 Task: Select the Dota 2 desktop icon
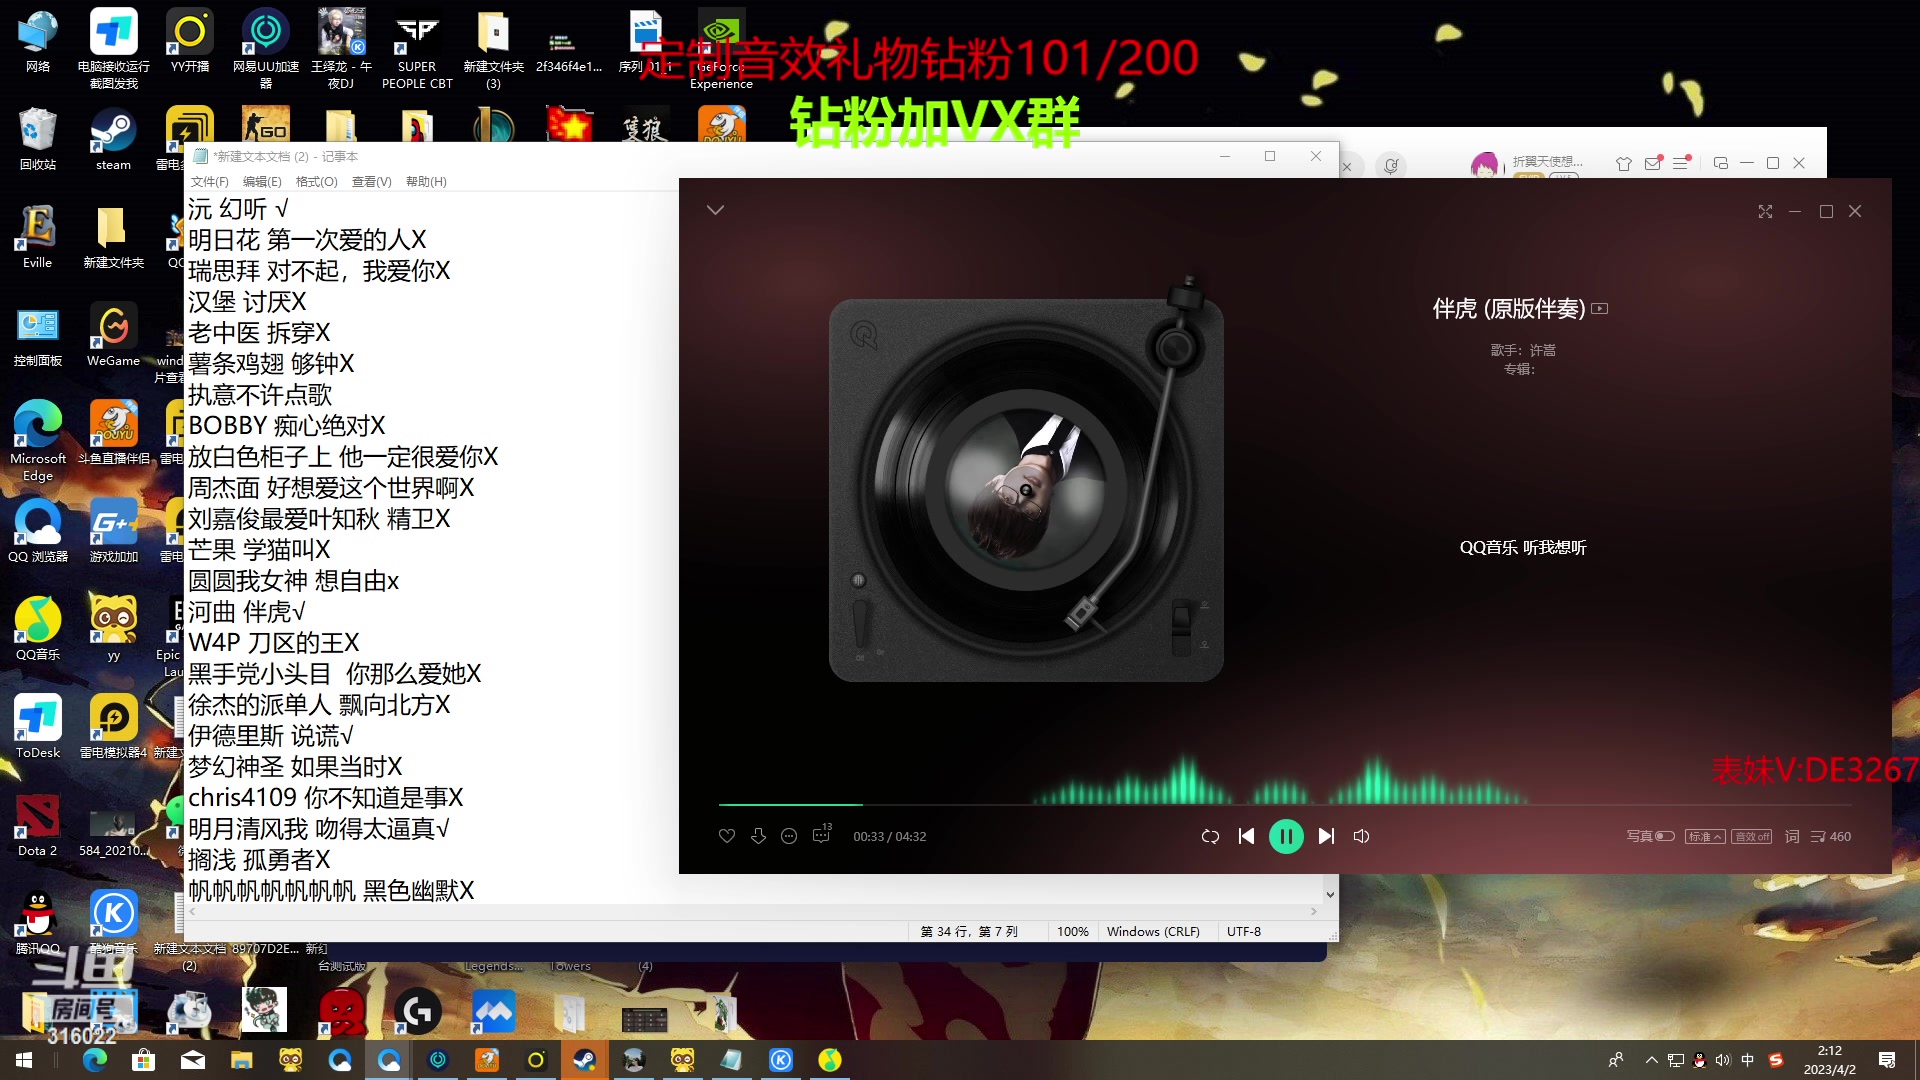(x=37, y=825)
